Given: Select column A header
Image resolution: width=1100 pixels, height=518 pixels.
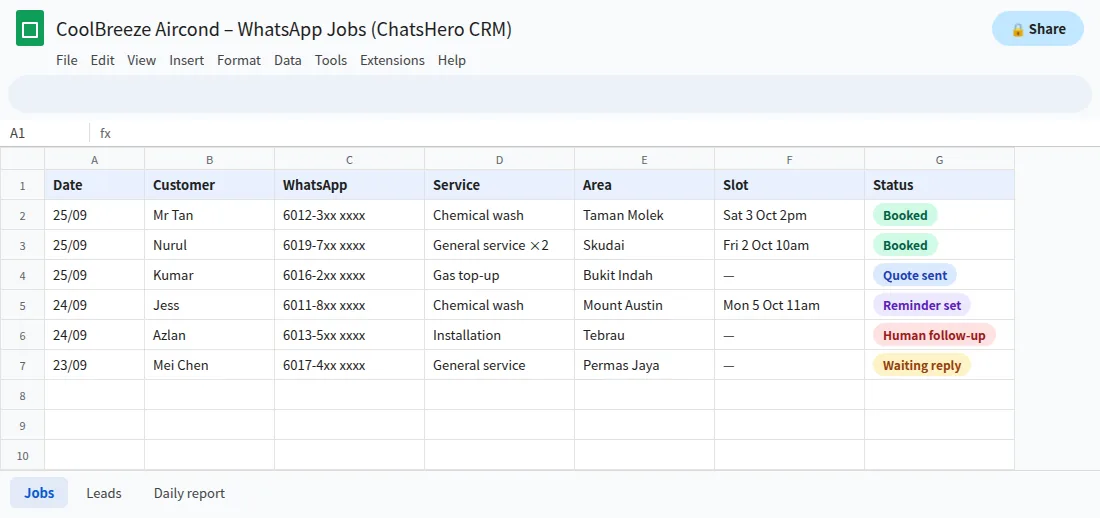Looking at the screenshot, I should pos(95,159).
